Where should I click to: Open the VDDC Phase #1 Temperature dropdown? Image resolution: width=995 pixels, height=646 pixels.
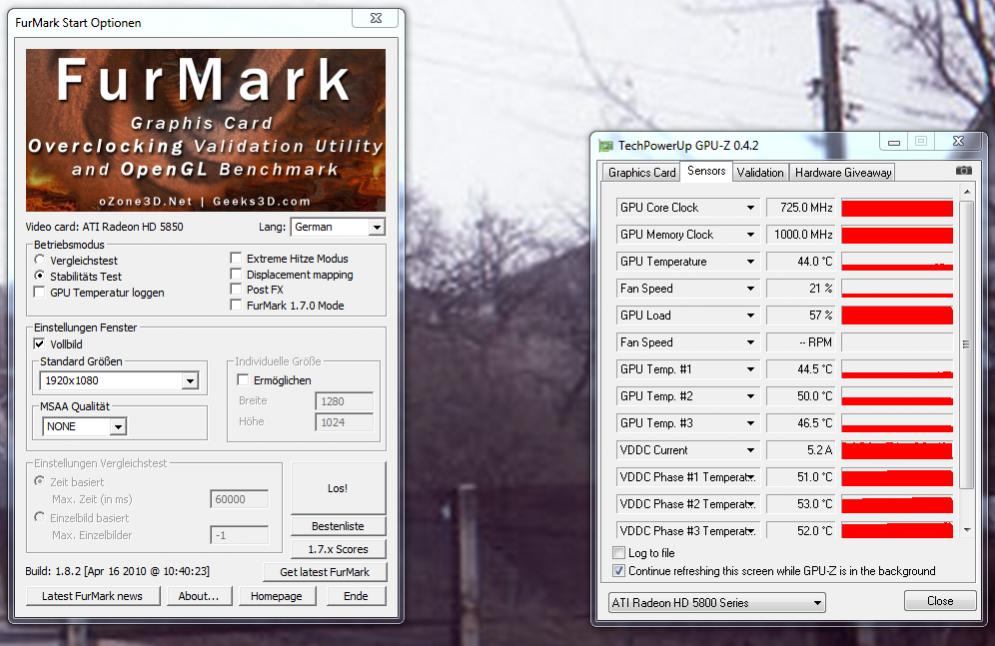pyautogui.click(x=751, y=477)
